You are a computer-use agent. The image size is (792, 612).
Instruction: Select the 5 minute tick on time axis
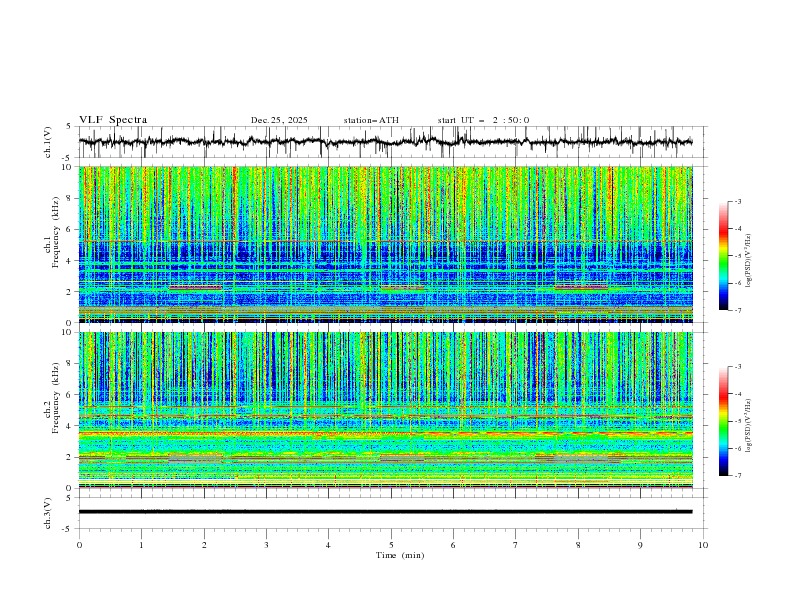click(x=391, y=545)
